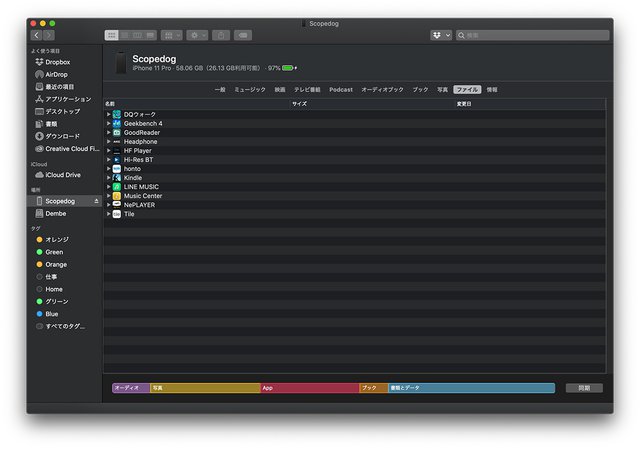
Task: Switch to gallery view in toolbar
Action: tap(151, 36)
